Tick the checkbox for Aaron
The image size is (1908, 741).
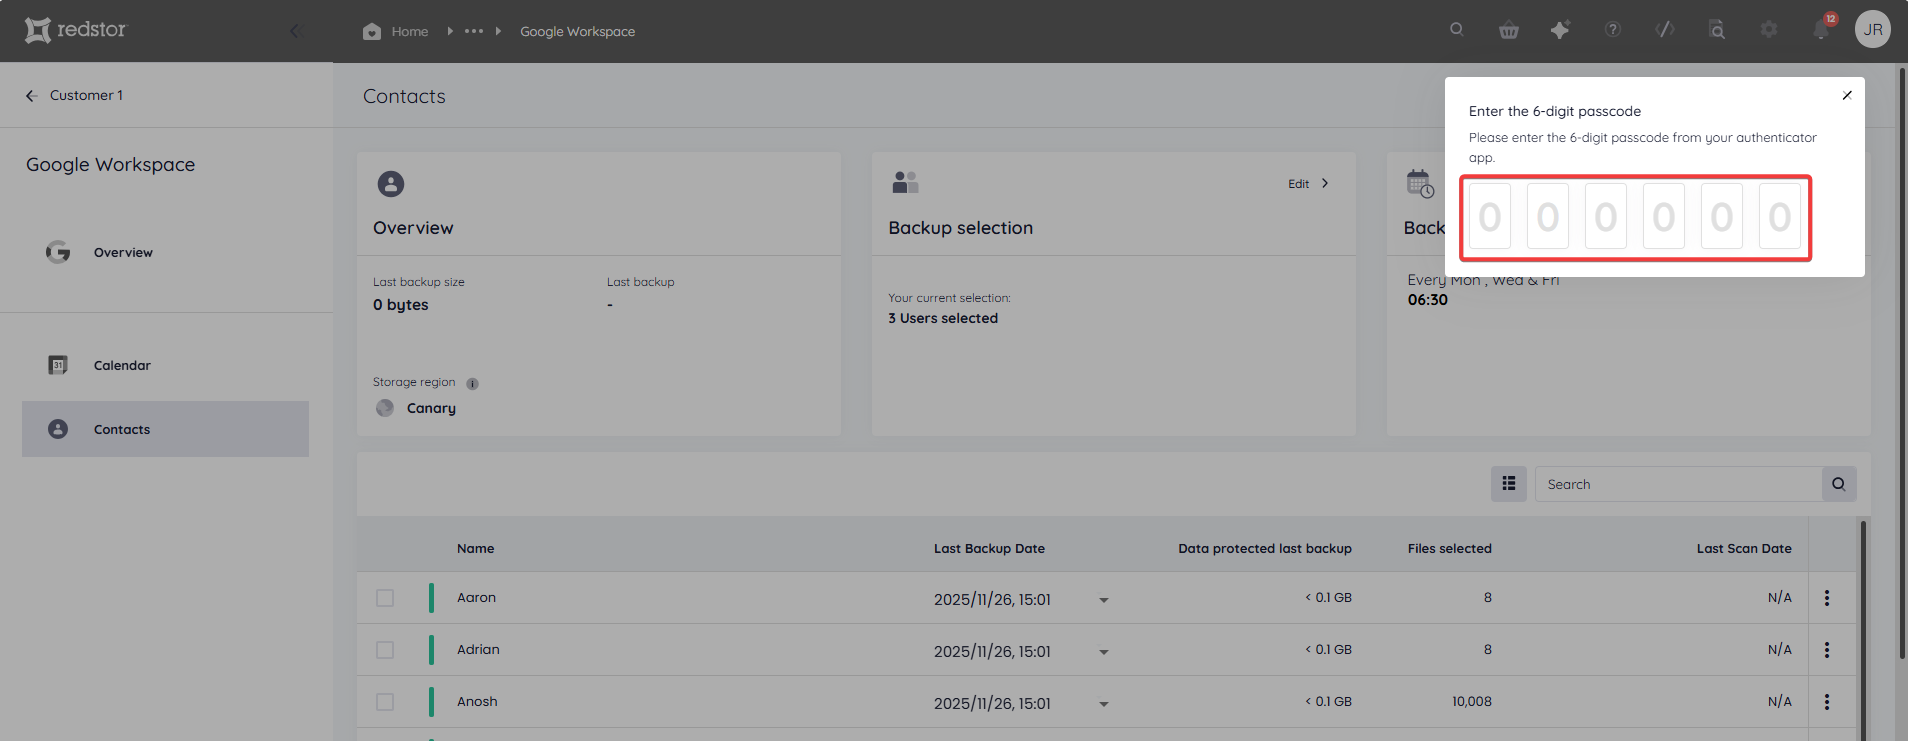pyautogui.click(x=385, y=598)
